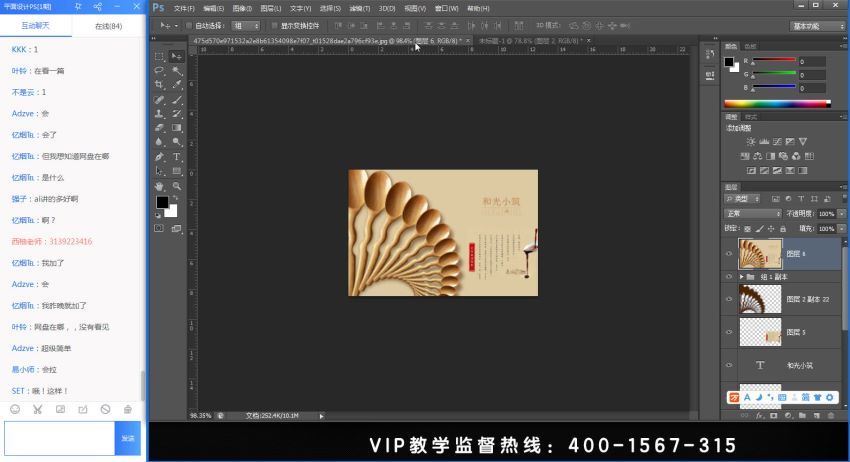Viewport: 850px width, 462px height.
Task: Open the 基本功能 workspace dropdown
Action: click(817, 26)
